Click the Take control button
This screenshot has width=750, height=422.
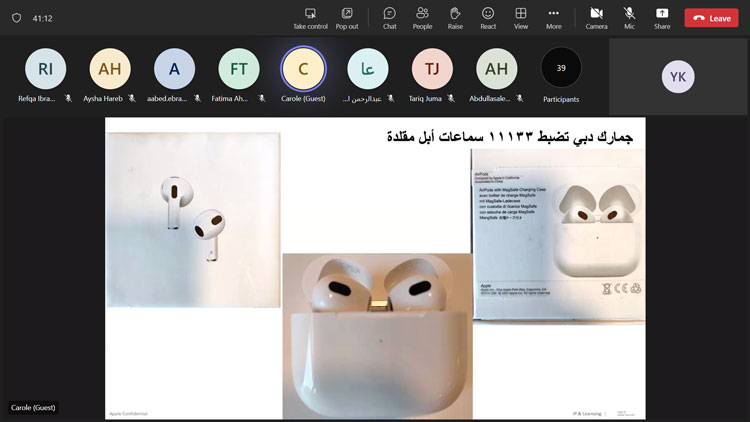click(x=310, y=17)
